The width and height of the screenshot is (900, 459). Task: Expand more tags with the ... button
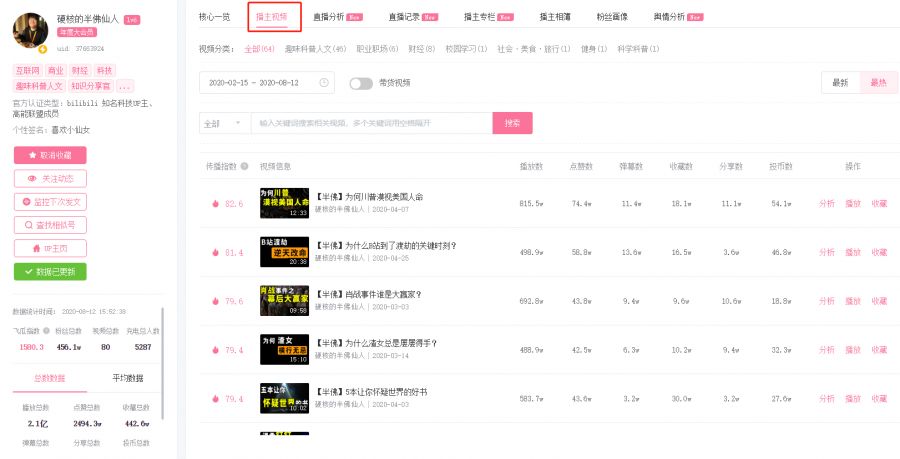click(x=125, y=86)
